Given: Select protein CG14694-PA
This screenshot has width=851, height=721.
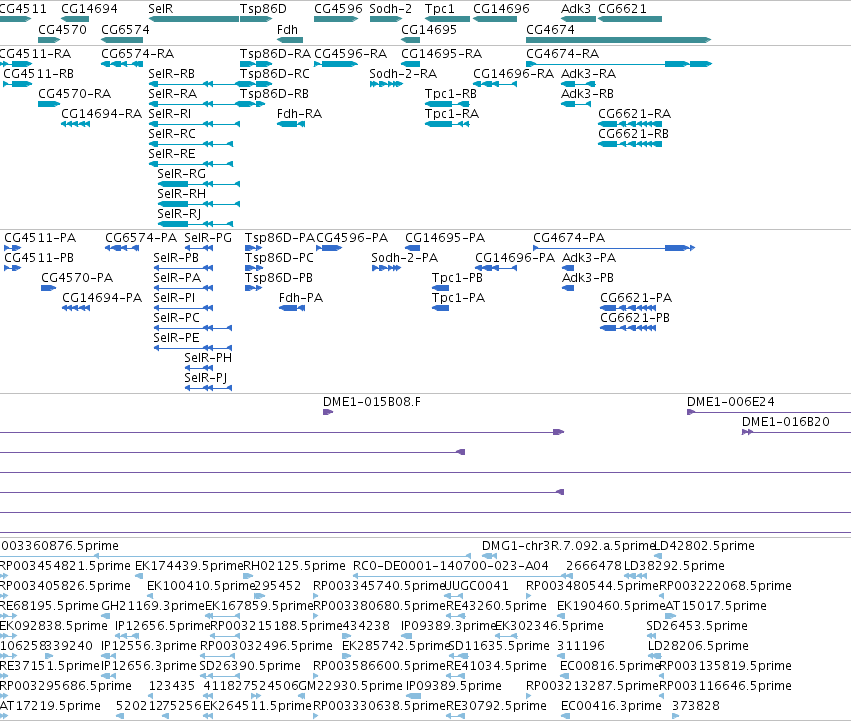Looking at the screenshot, I should click(x=76, y=308).
